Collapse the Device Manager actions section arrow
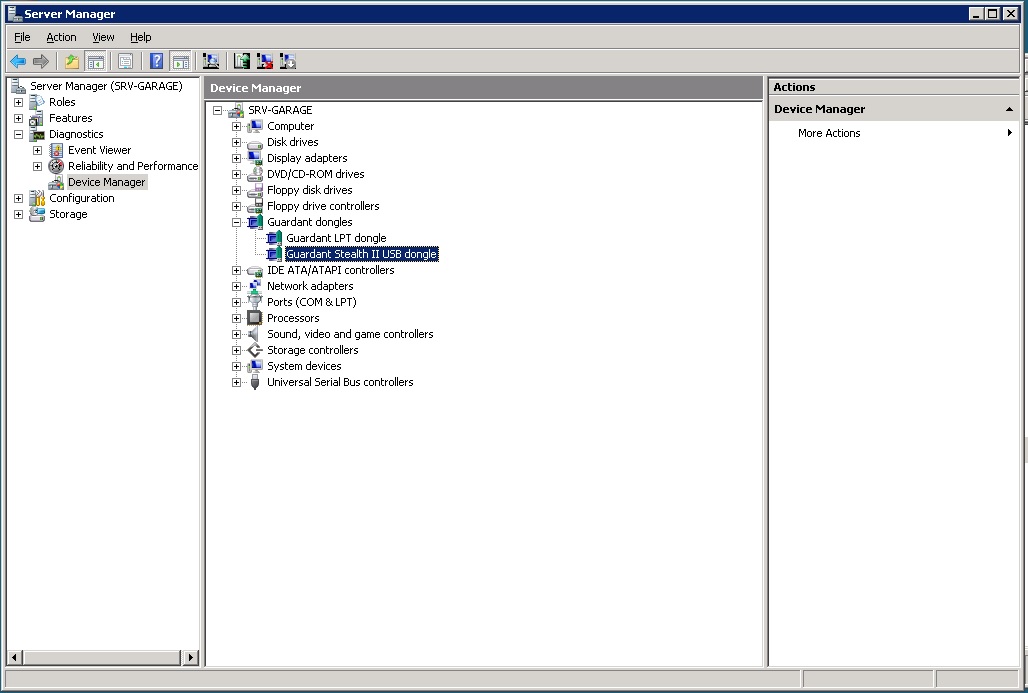The width and height of the screenshot is (1028, 693). (x=1009, y=109)
